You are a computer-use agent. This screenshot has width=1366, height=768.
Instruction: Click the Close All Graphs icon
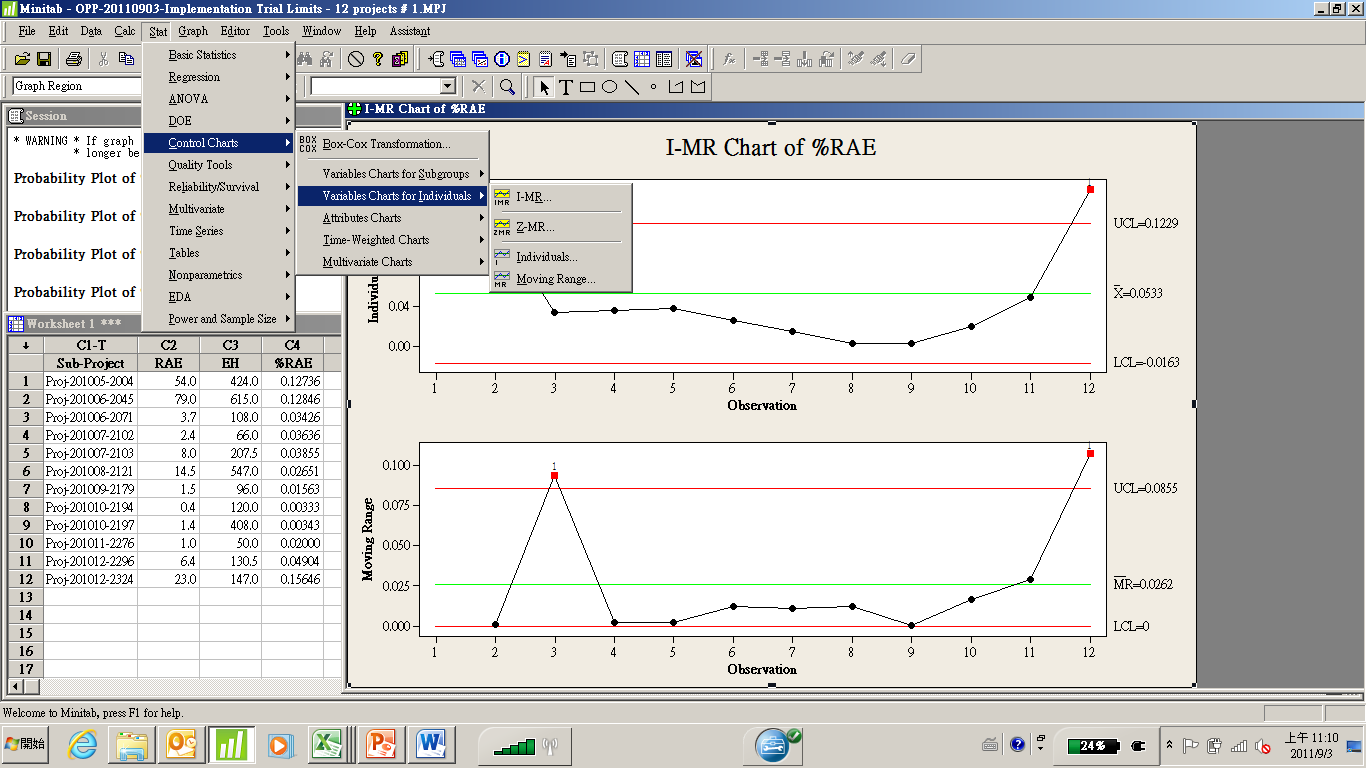click(x=693, y=59)
